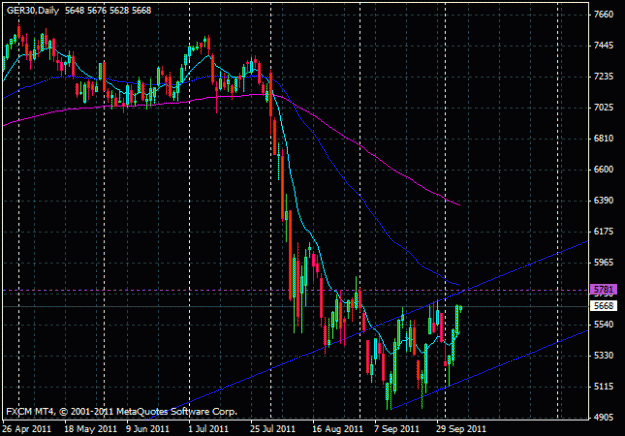This screenshot has width=625, height=436.
Task: Click the 7660 price axis value
Action: (603, 14)
